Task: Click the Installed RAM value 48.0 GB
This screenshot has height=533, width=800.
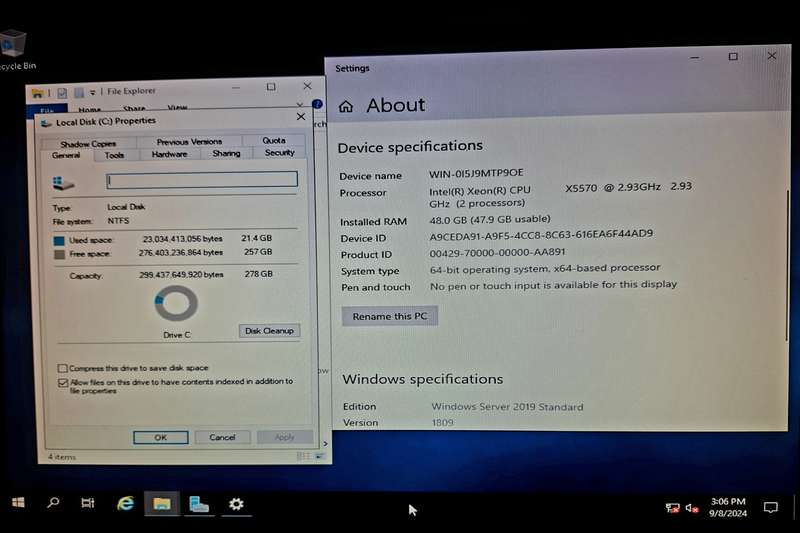Action: click(490, 219)
